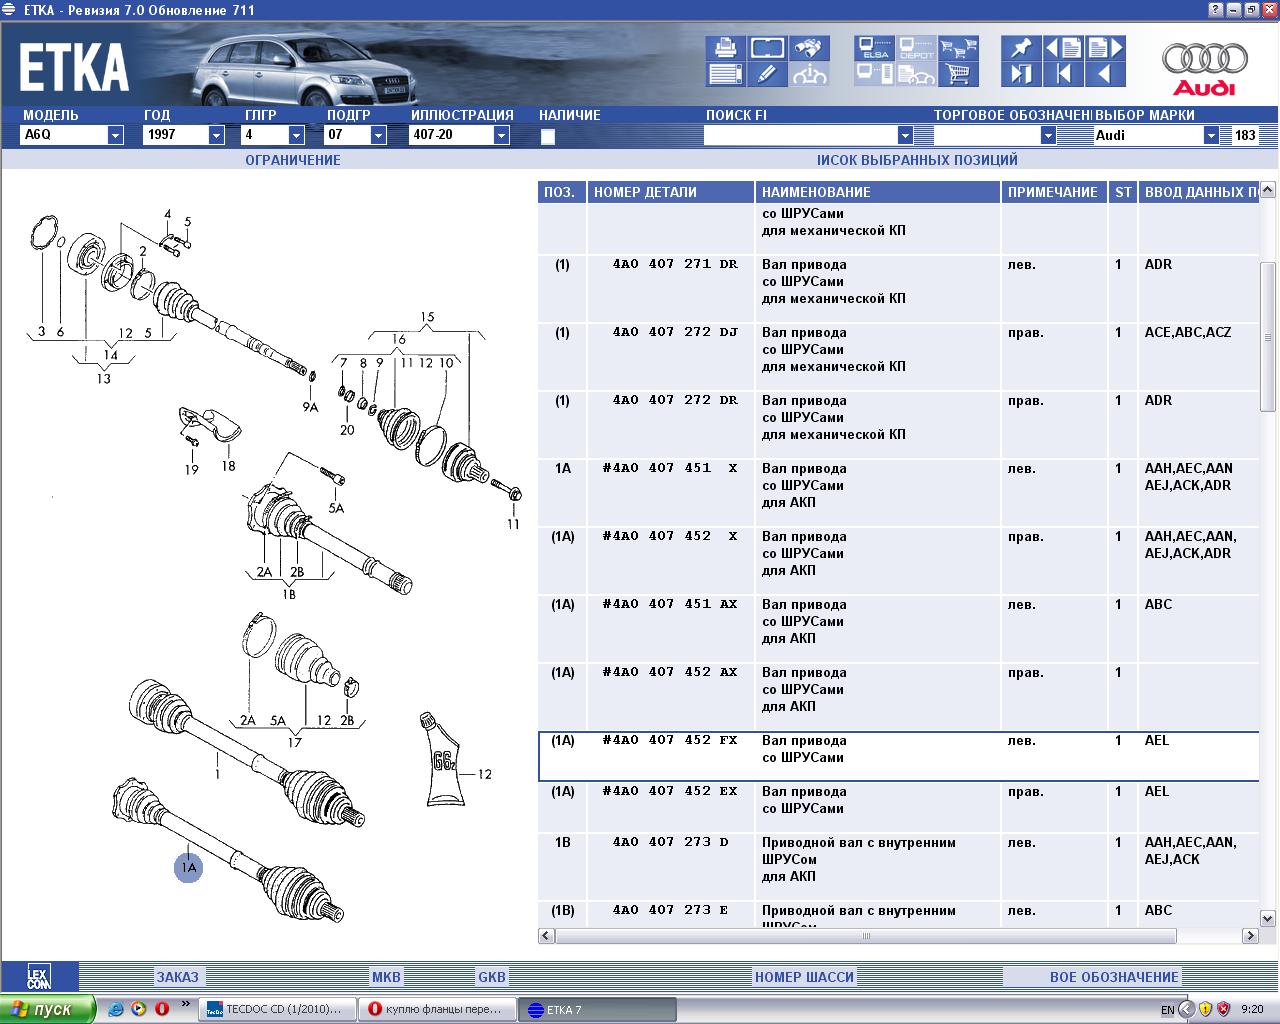Launch Internet Explorer from quick launch

tap(116, 1009)
